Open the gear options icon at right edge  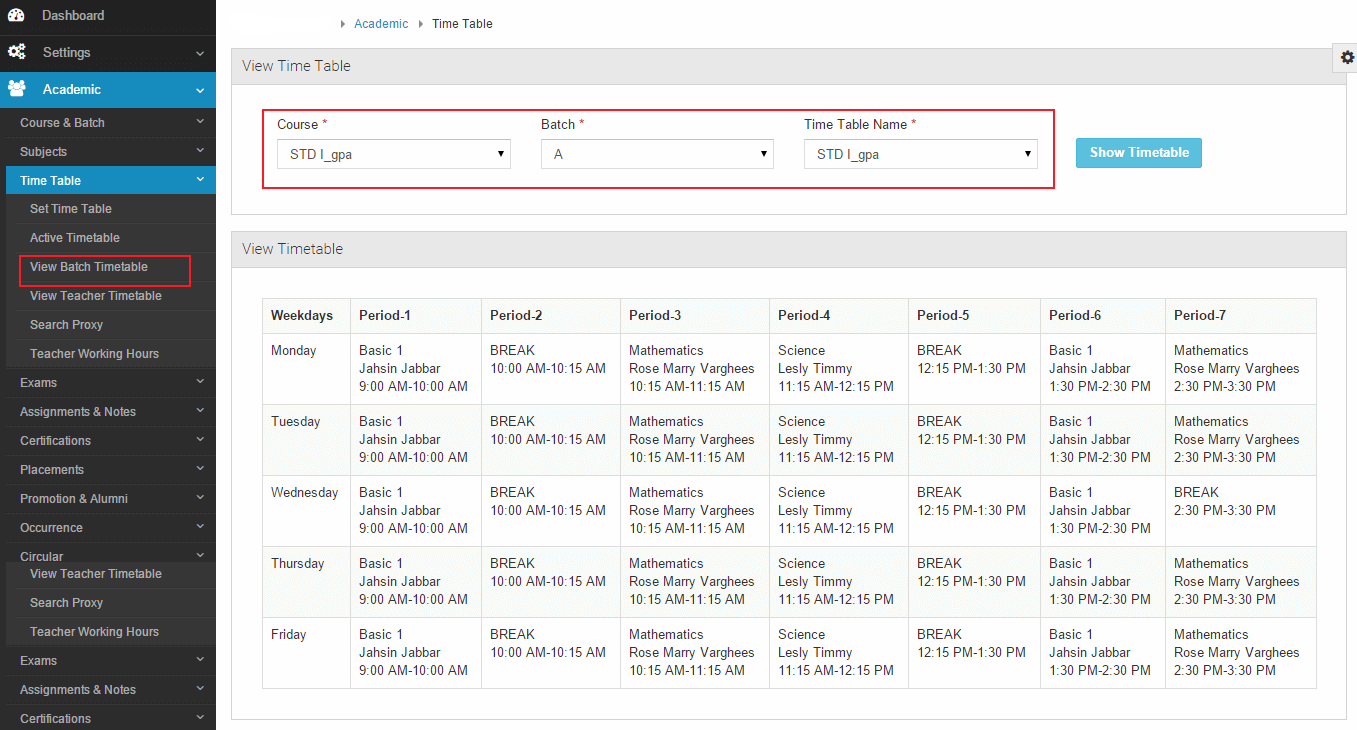[x=1346, y=59]
